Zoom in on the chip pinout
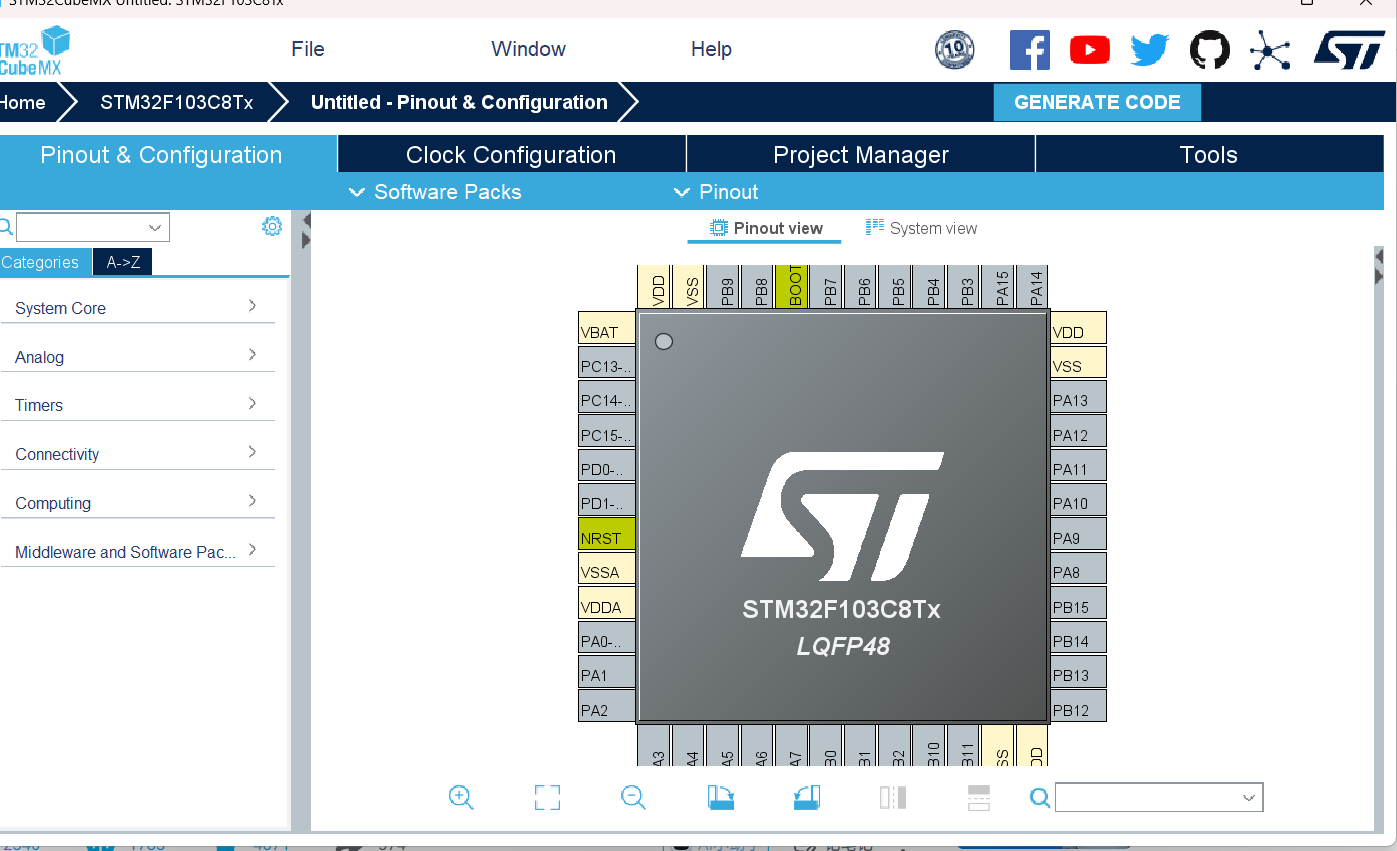 click(461, 797)
